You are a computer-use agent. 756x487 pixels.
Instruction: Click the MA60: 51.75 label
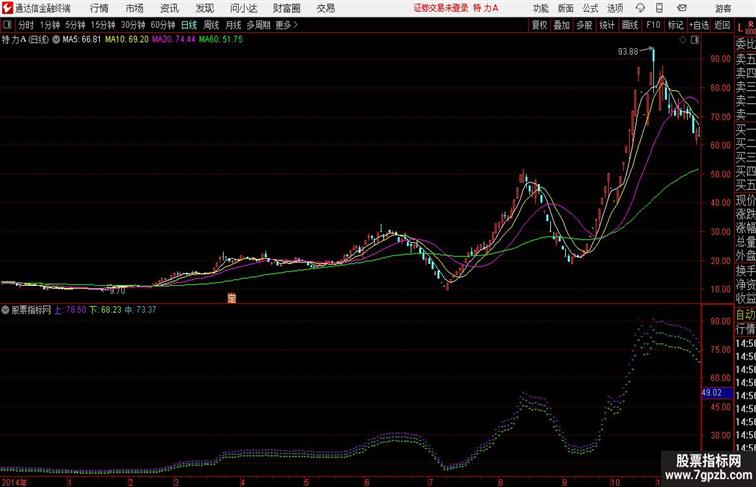pyautogui.click(x=221, y=40)
